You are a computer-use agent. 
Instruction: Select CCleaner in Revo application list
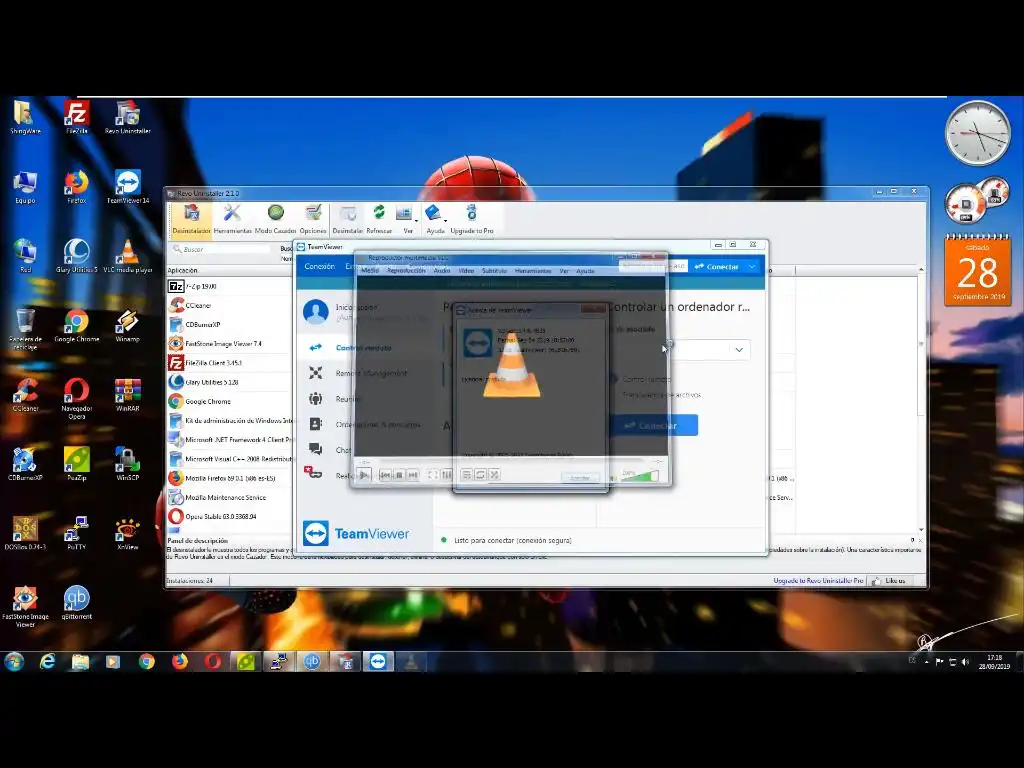[230, 305]
